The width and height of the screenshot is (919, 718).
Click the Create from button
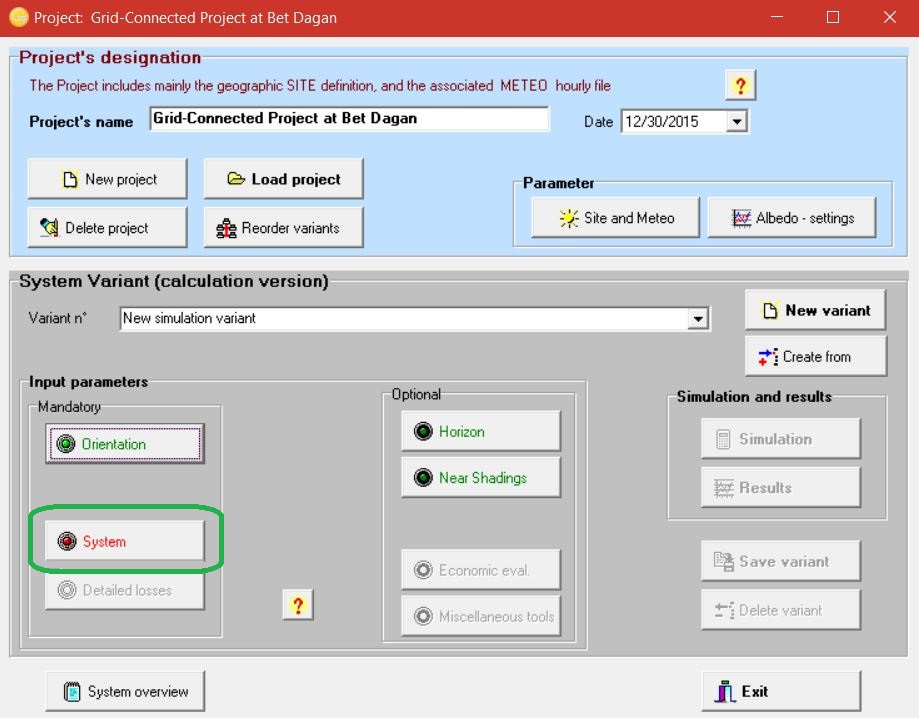point(815,356)
